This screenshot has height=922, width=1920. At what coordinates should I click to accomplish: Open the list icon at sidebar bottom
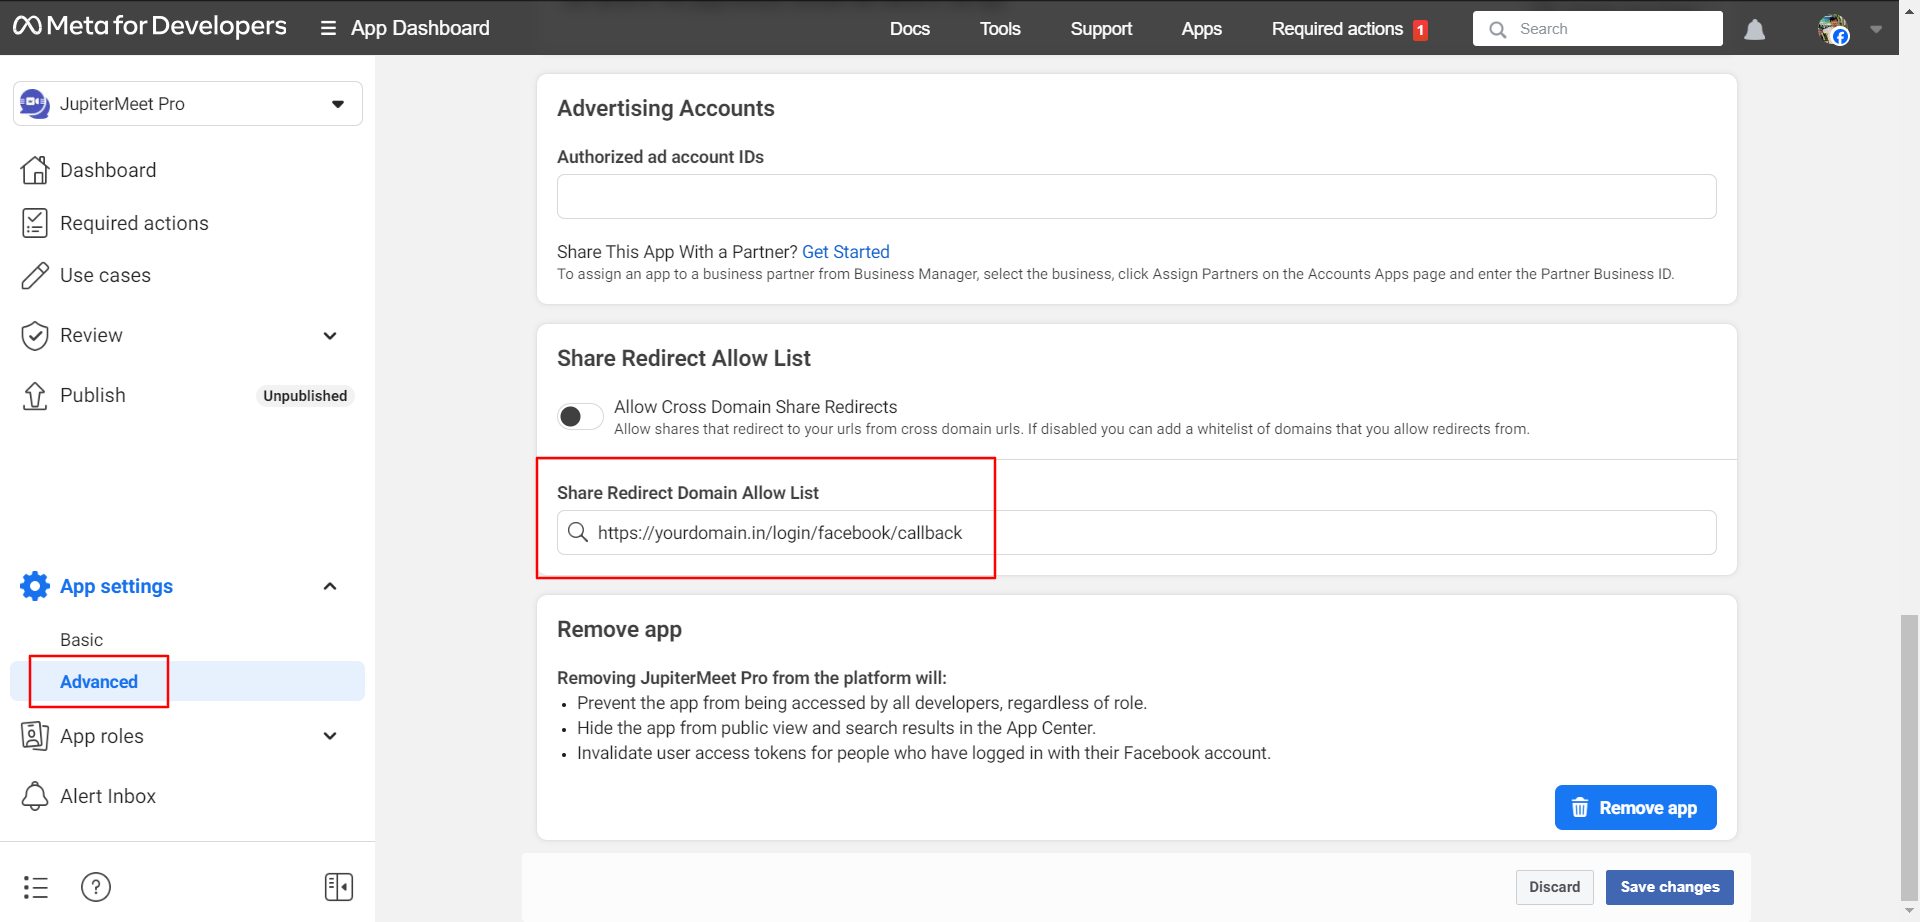click(x=36, y=887)
